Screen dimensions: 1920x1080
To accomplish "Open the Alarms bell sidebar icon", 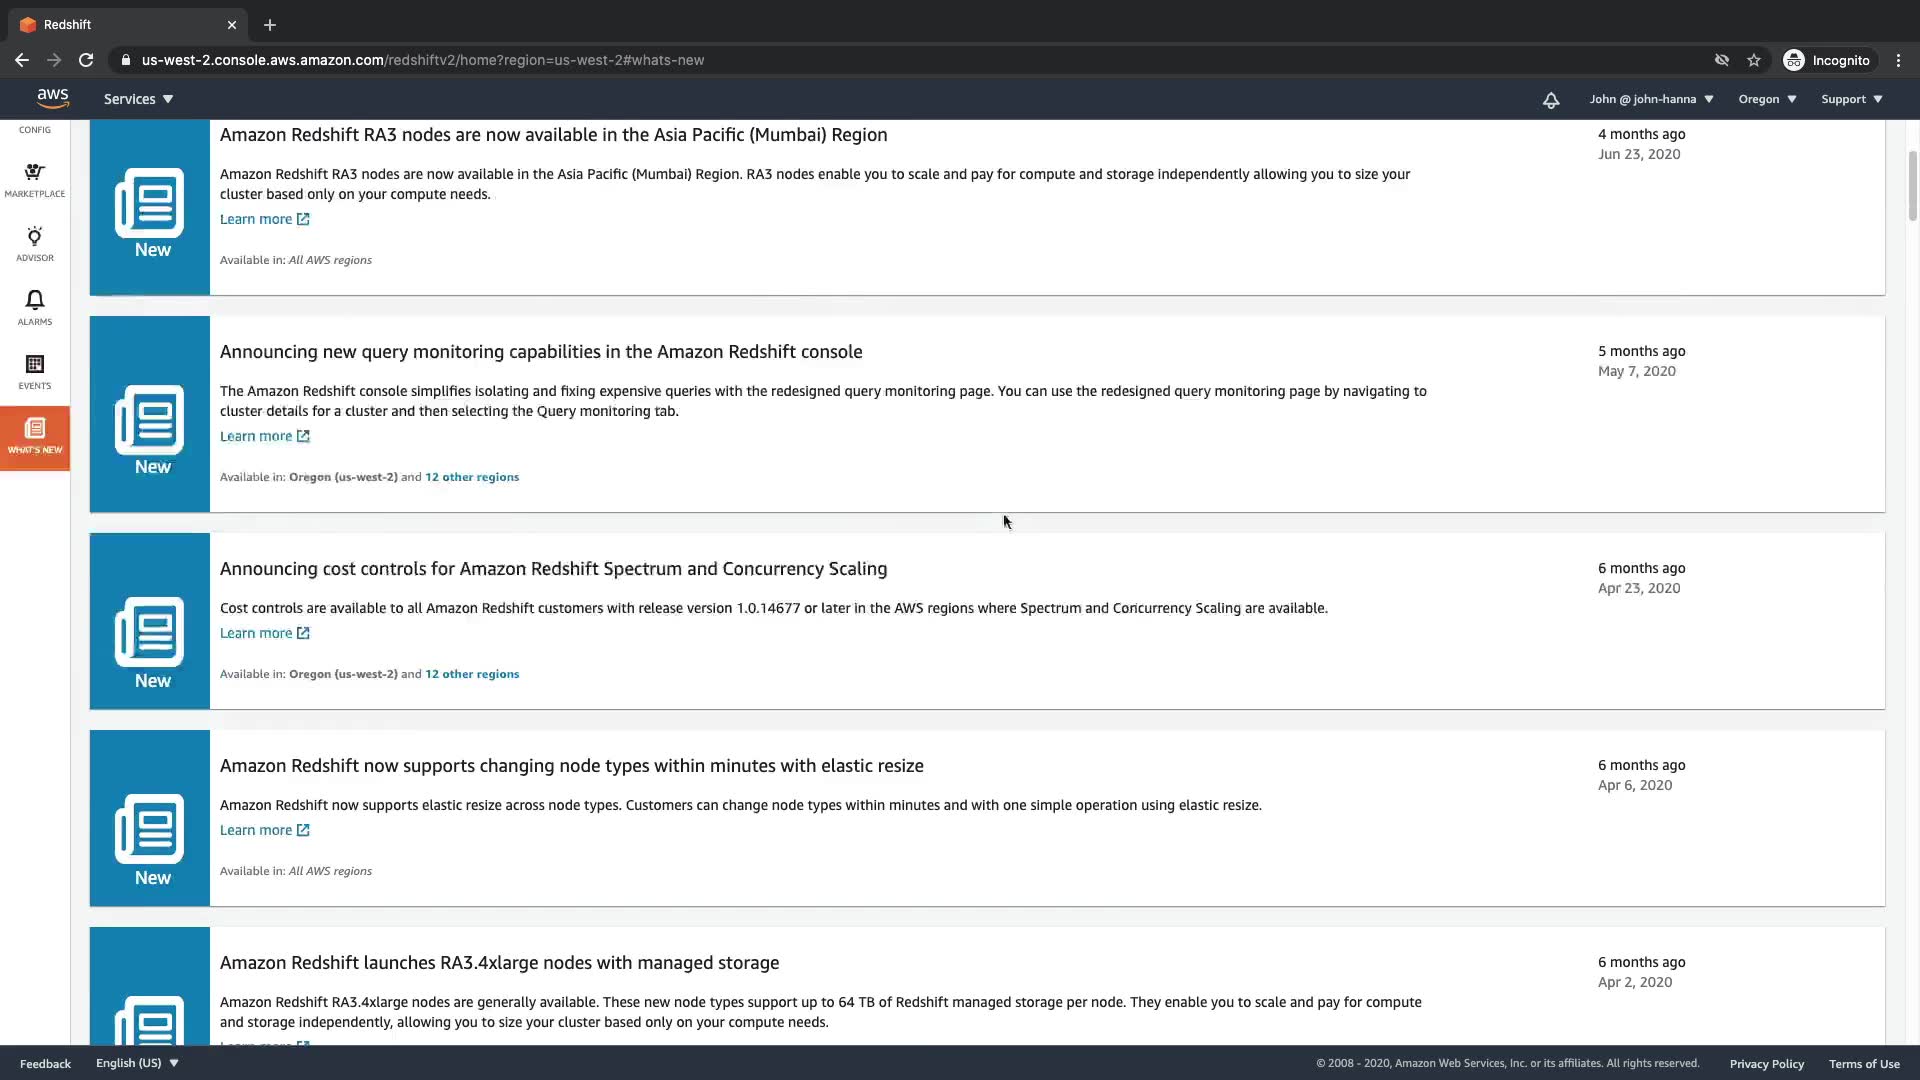I will point(34,308).
